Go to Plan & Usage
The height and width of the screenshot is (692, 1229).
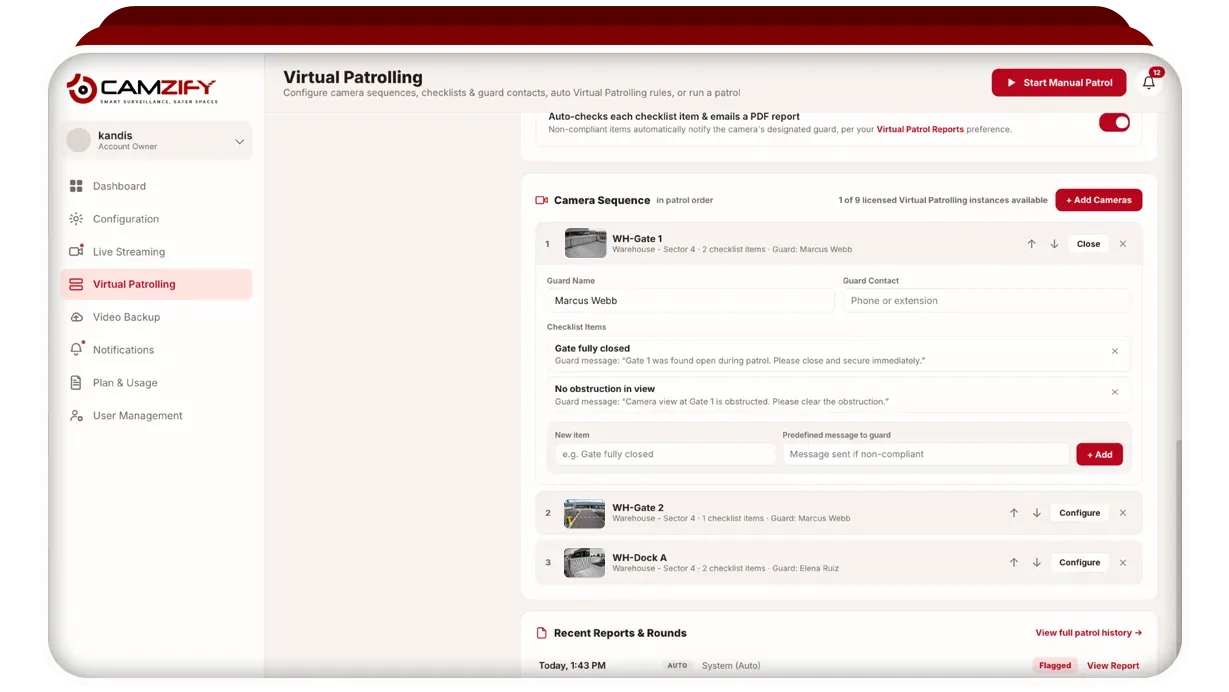coord(156,383)
